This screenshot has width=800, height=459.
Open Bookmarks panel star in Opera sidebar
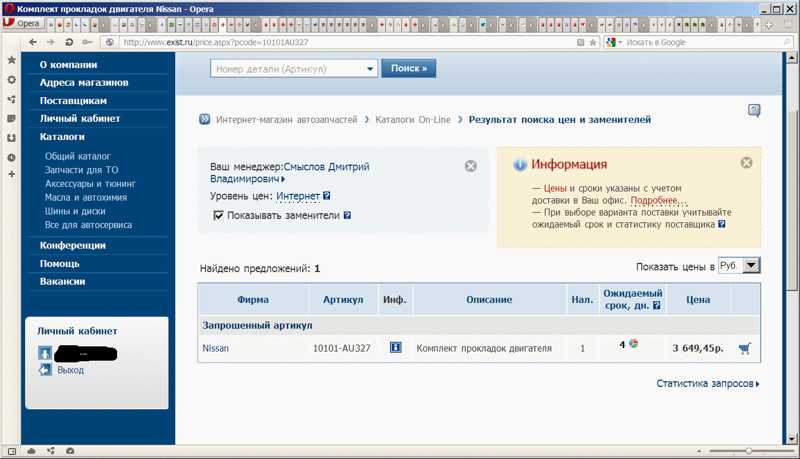pos(11,60)
